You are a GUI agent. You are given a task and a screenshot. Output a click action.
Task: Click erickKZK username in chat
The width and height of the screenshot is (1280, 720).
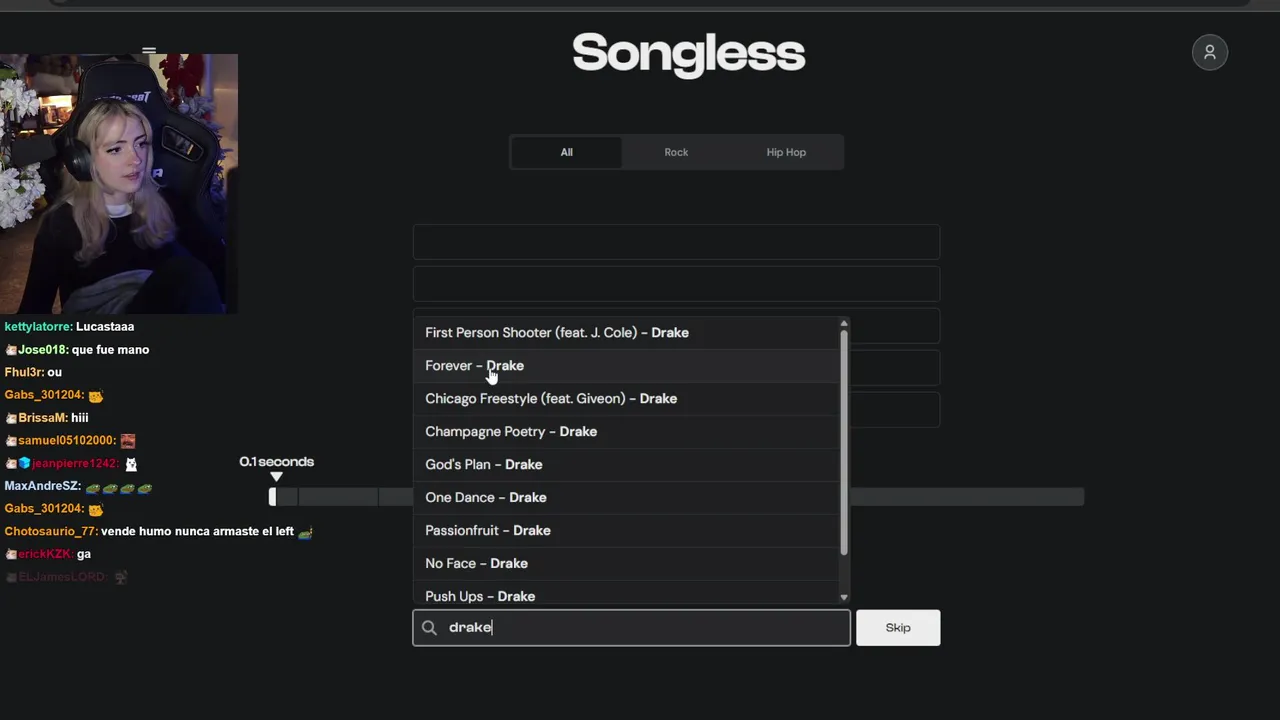(45, 554)
